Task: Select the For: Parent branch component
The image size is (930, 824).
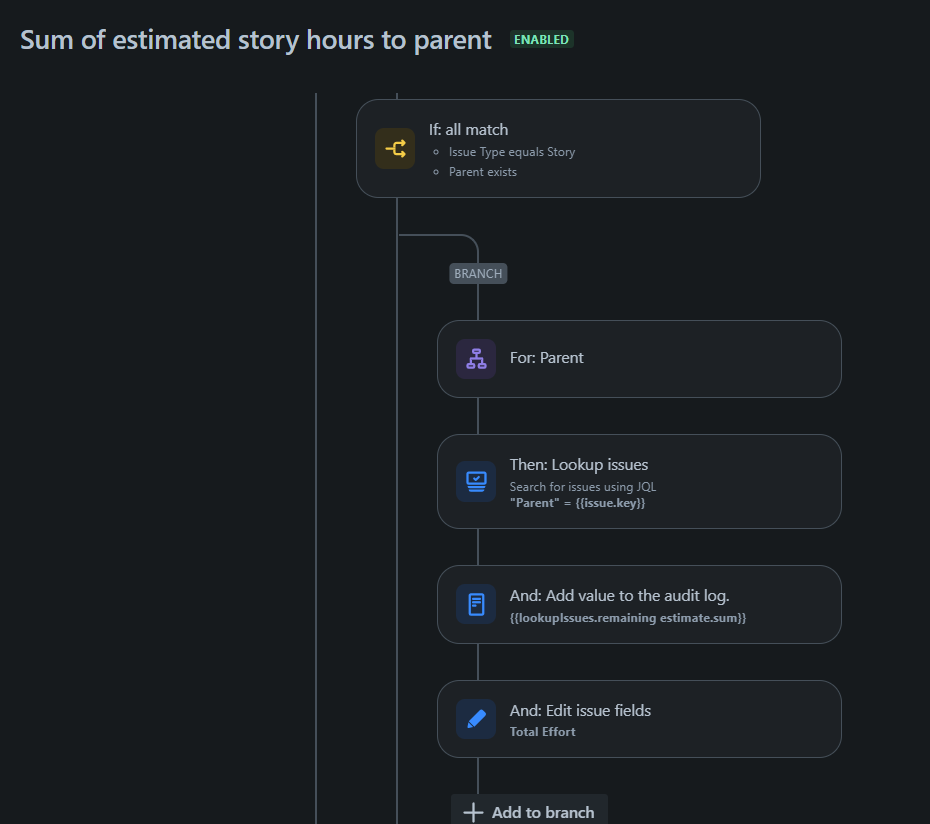Action: coord(639,359)
